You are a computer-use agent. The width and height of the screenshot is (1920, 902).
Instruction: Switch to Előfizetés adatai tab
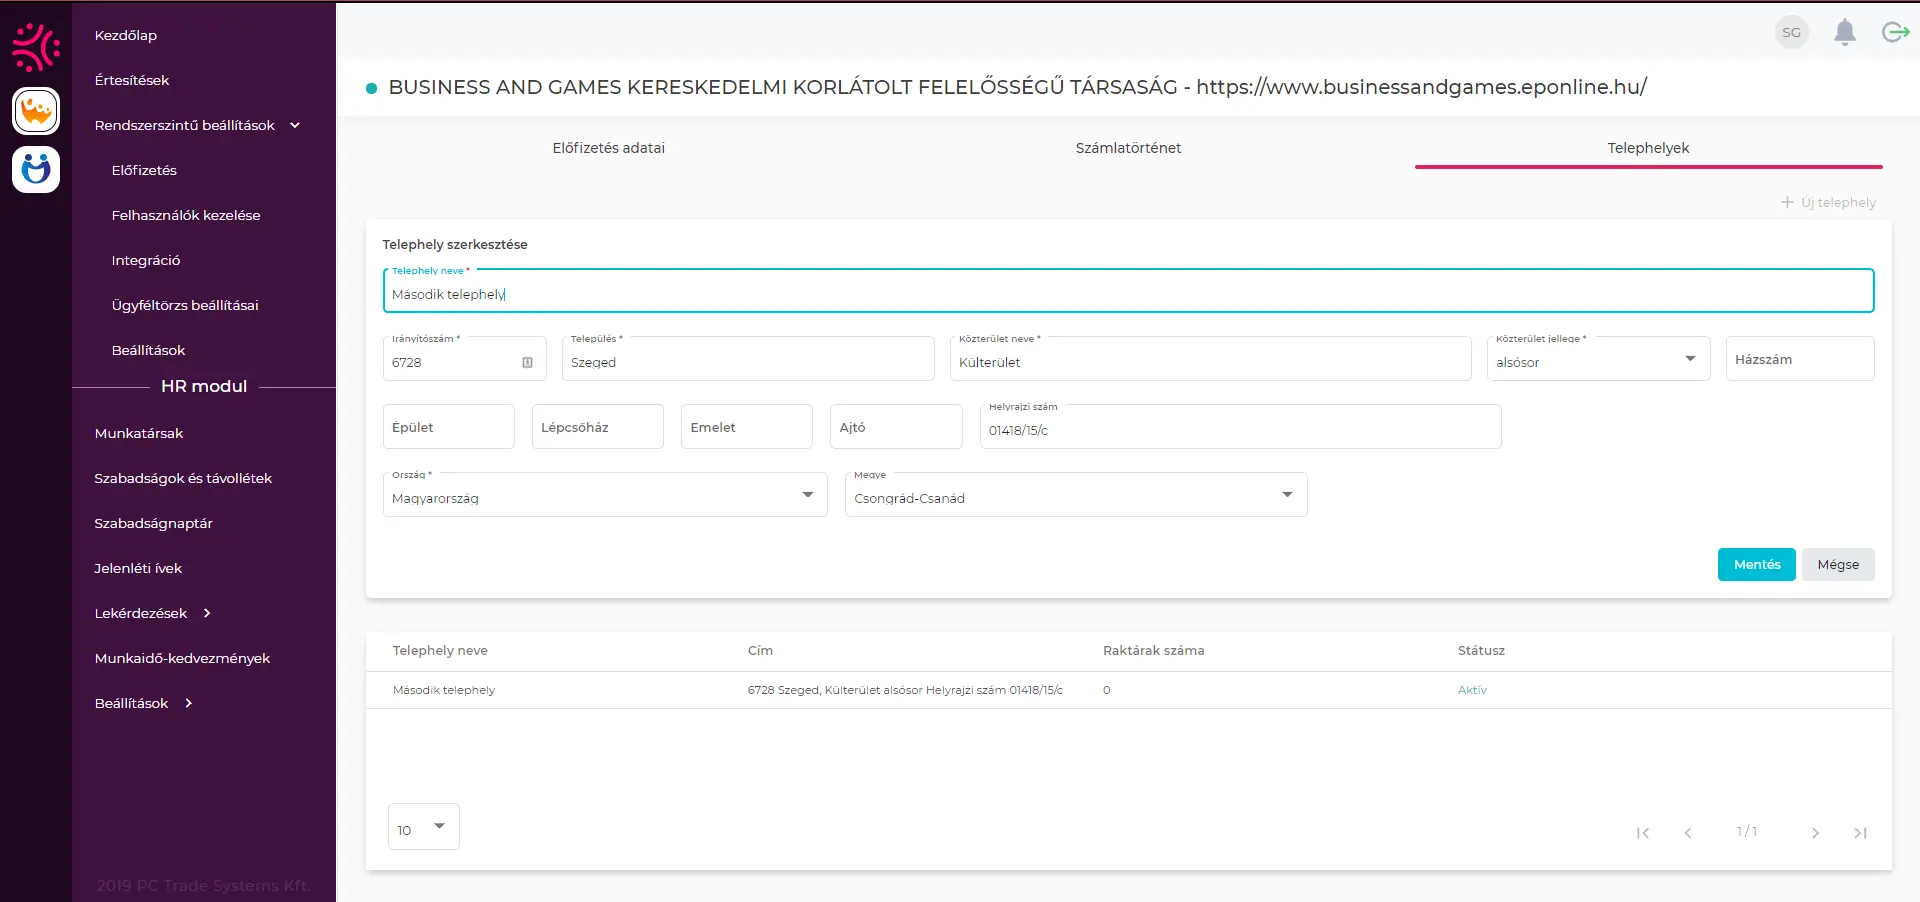coord(608,148)
